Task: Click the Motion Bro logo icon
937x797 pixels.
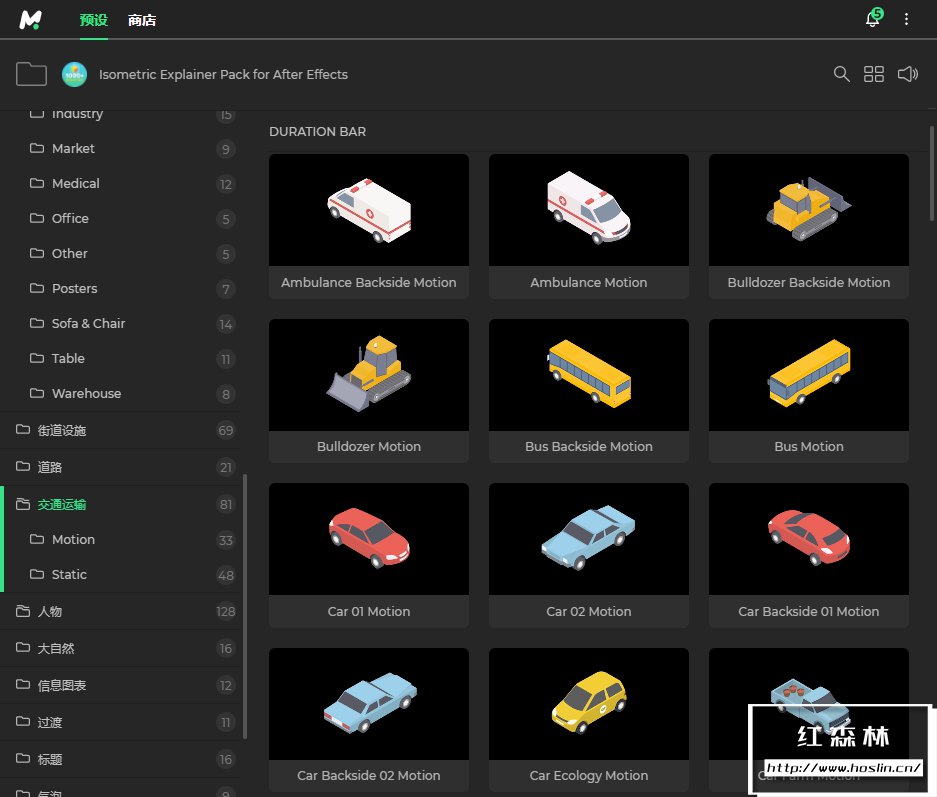Action: click(x=30, y=19)
